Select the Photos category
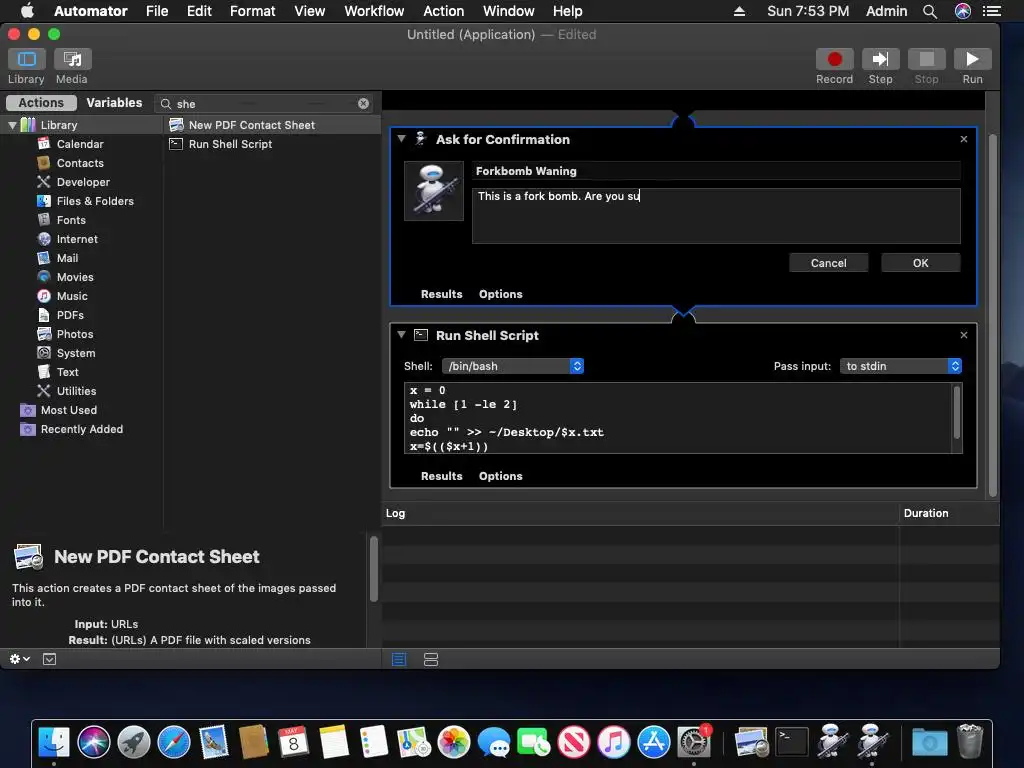 pyautogui.click(x=75, y=334)
